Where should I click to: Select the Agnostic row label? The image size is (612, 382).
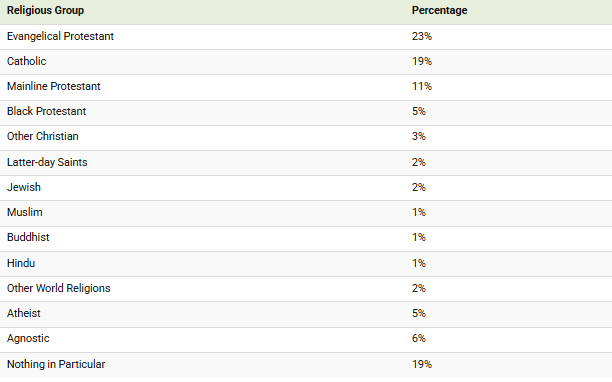point(28,338)
